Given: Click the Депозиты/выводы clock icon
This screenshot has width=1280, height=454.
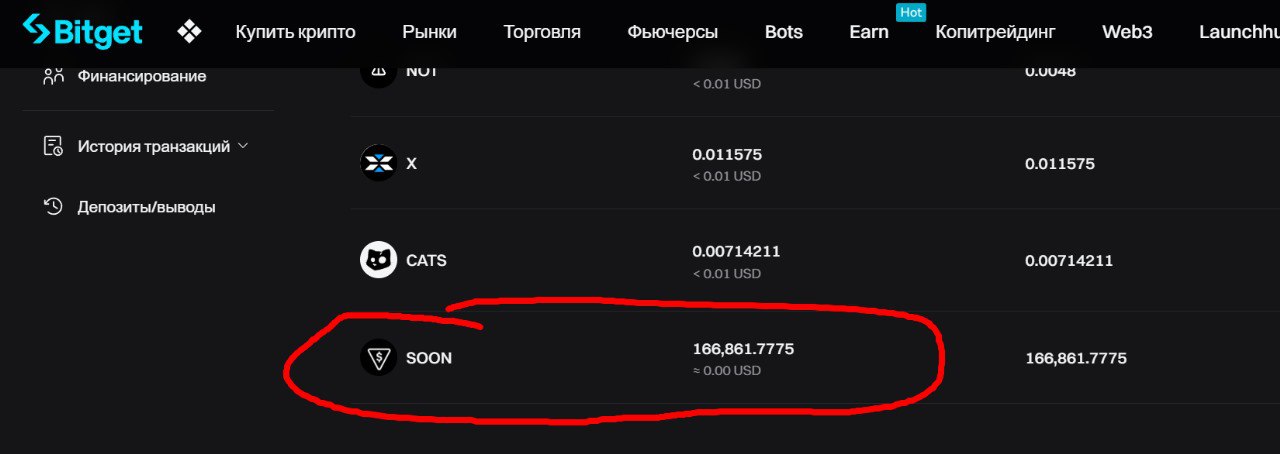Looking at the screenshot, I should pyautogui.click(x=54, y=207).
